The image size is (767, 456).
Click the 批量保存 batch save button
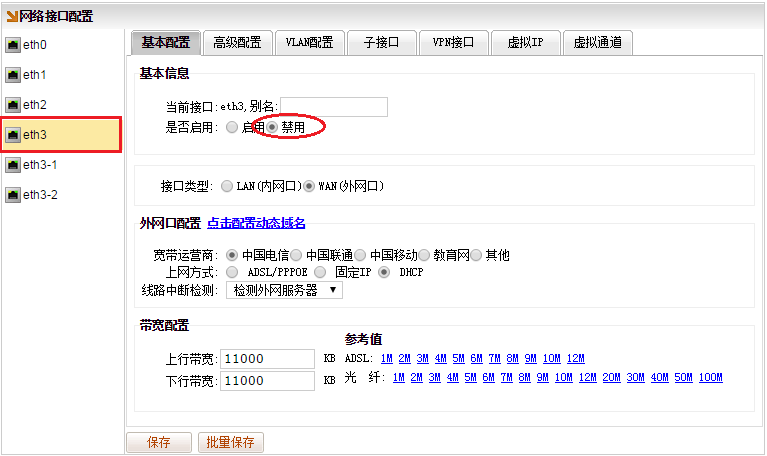pyautogui.click(x=230, y=442)
